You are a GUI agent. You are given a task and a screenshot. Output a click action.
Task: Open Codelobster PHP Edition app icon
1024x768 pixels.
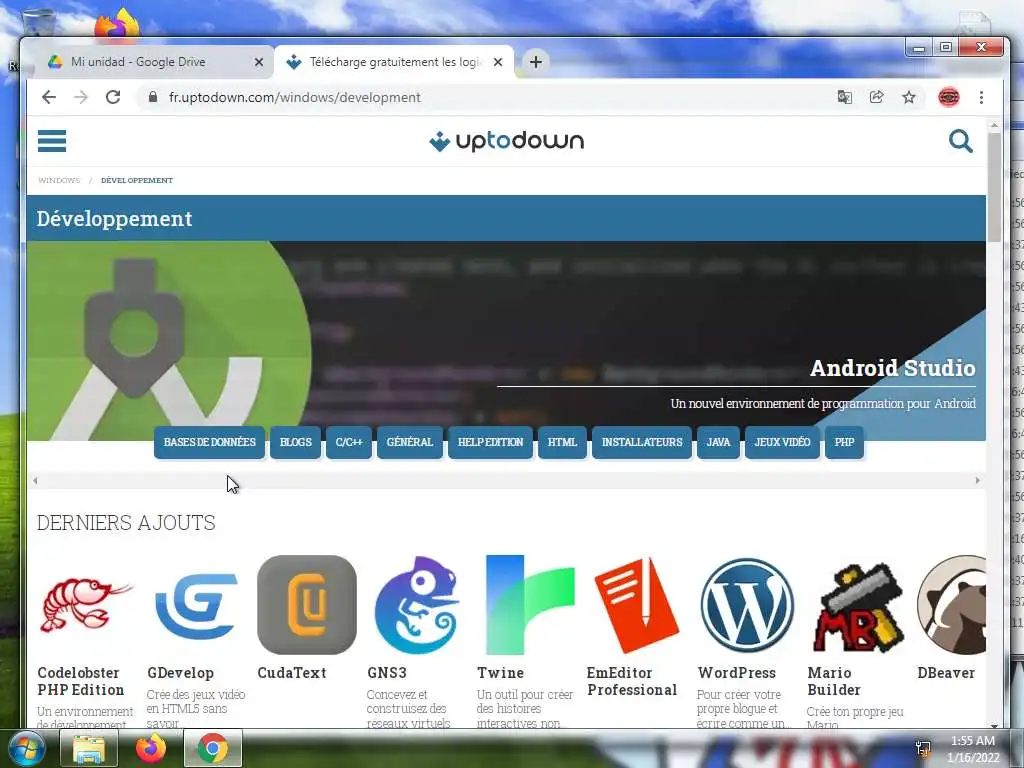coord(86,605)
